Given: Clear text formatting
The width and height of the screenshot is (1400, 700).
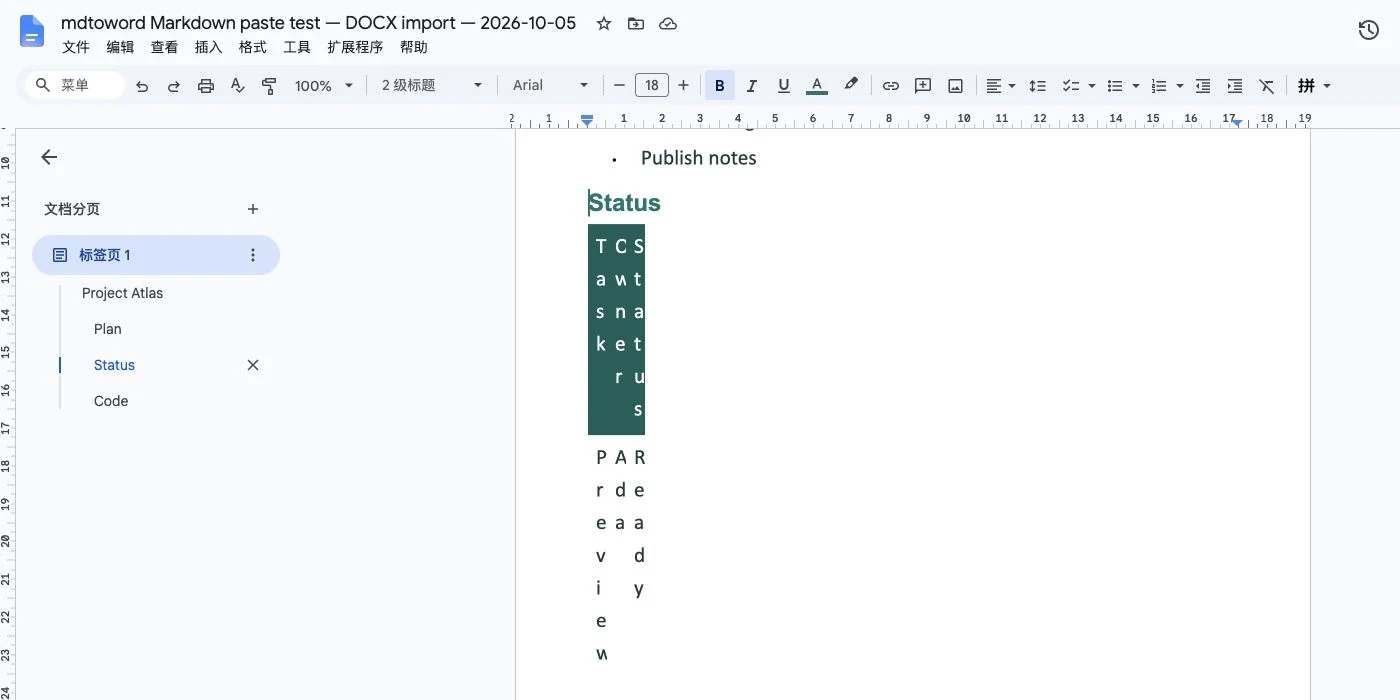Looking at the screenshot, I should click(1267, 86).
